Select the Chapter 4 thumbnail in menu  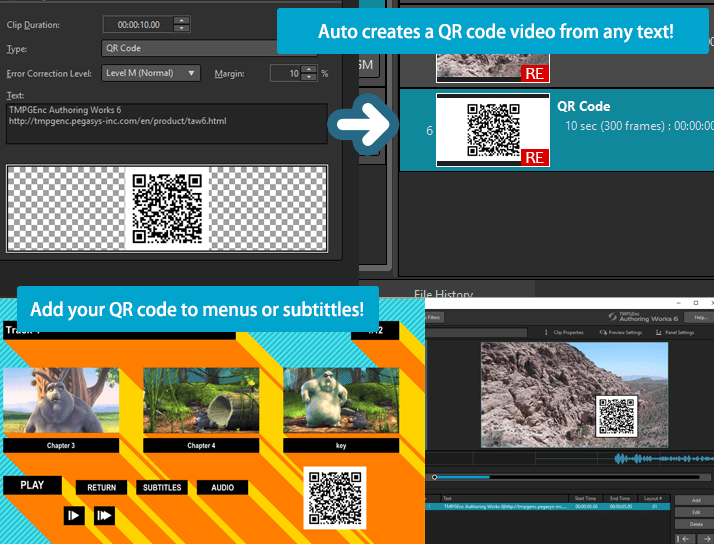tap(201, 401)
